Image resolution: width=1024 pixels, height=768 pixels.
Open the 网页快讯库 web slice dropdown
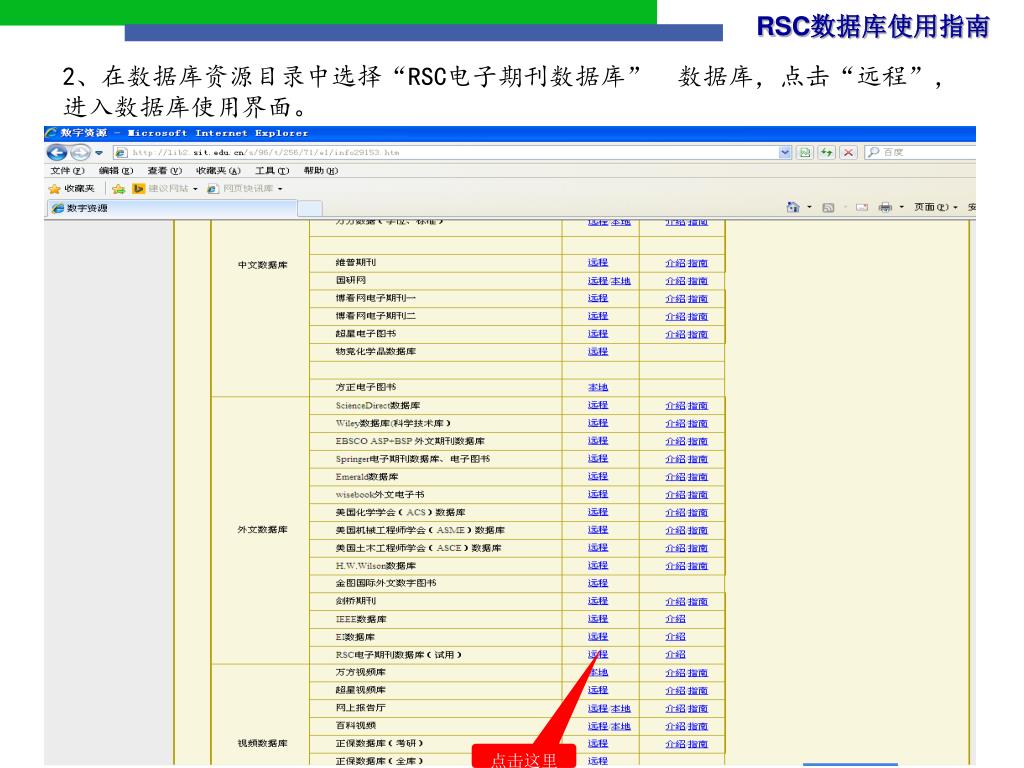point(245,189)
